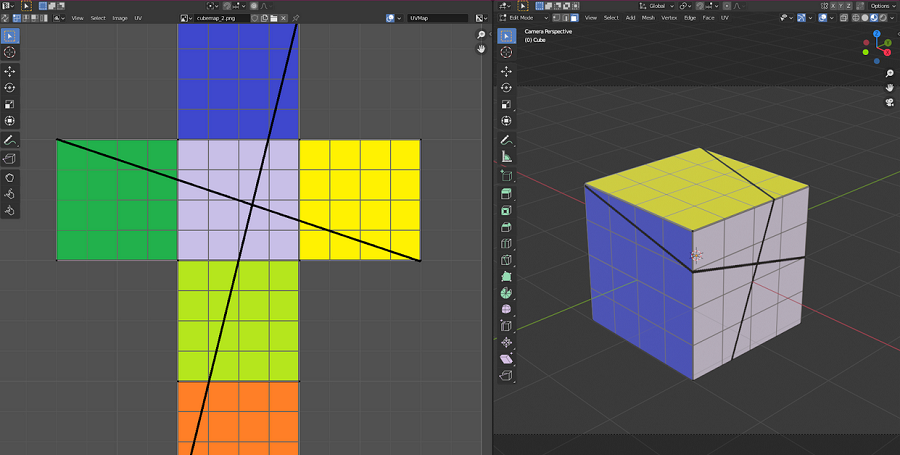Switch to material preview shading mode
The width and height of the screenshot is (900, 455).
873,18
